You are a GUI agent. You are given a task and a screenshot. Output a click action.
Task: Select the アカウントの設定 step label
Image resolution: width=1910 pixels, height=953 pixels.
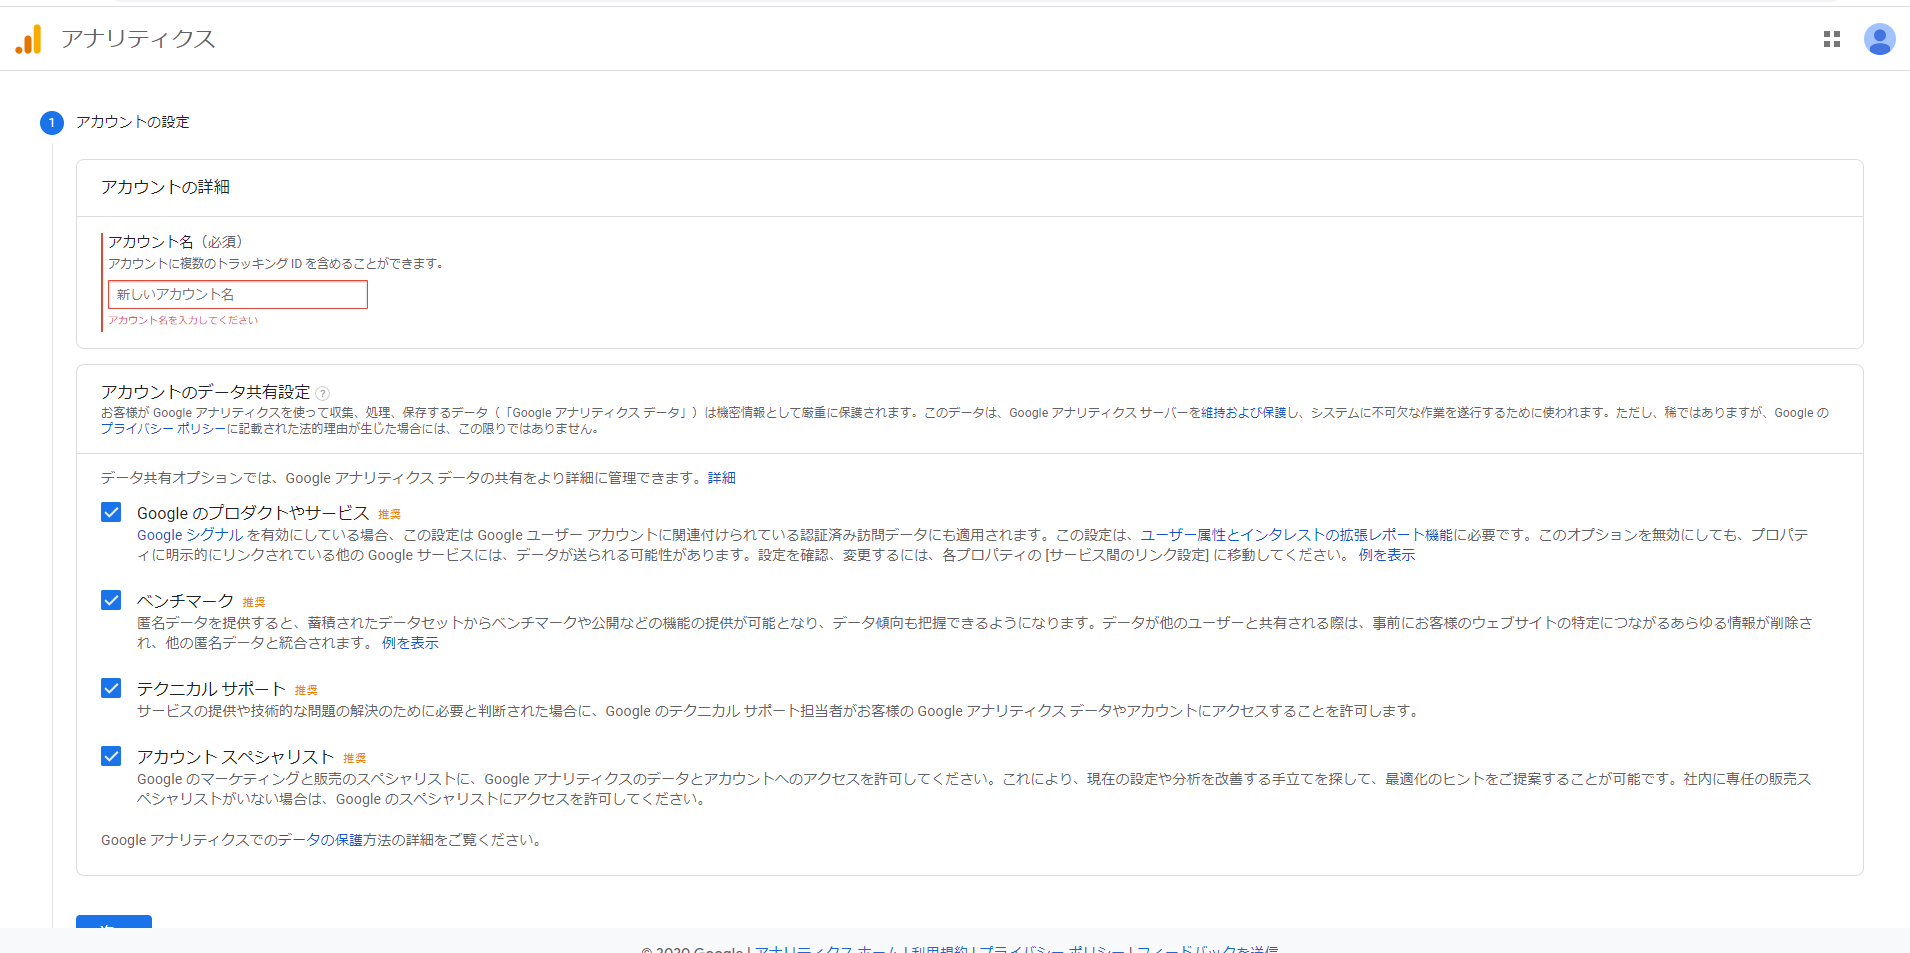pos(133,122)
